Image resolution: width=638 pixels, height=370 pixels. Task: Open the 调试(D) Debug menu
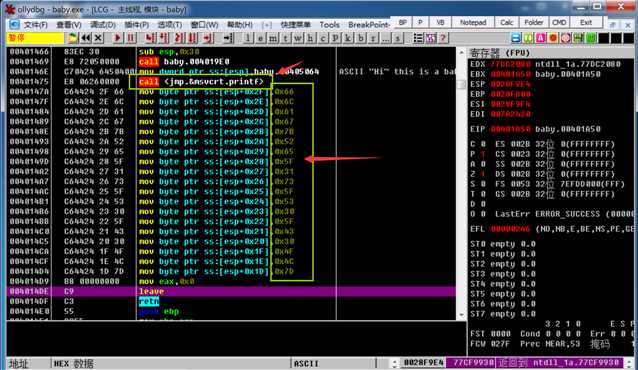pos(103,25)
